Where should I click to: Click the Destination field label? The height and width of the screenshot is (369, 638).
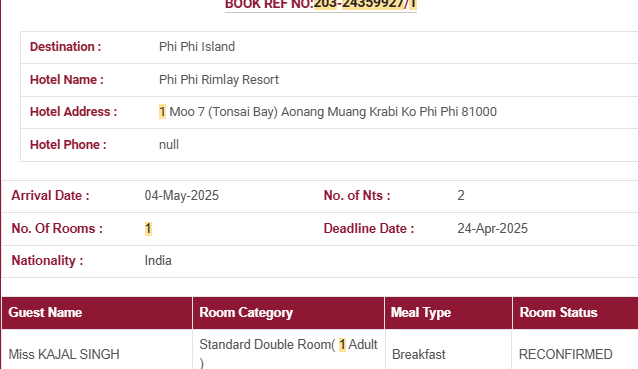[x=66, y=47]
